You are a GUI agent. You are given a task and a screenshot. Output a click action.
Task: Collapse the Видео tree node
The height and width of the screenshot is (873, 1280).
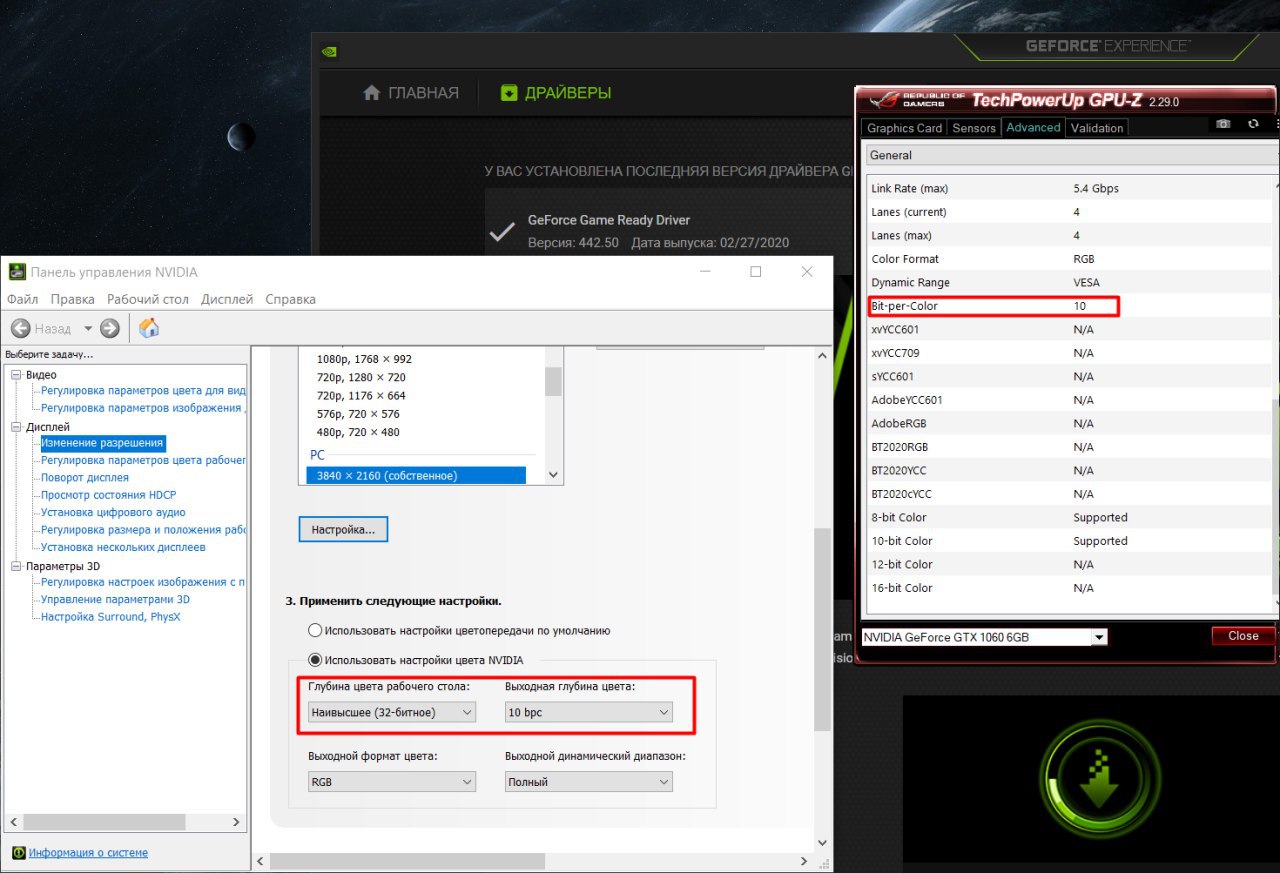pos(16,375)
